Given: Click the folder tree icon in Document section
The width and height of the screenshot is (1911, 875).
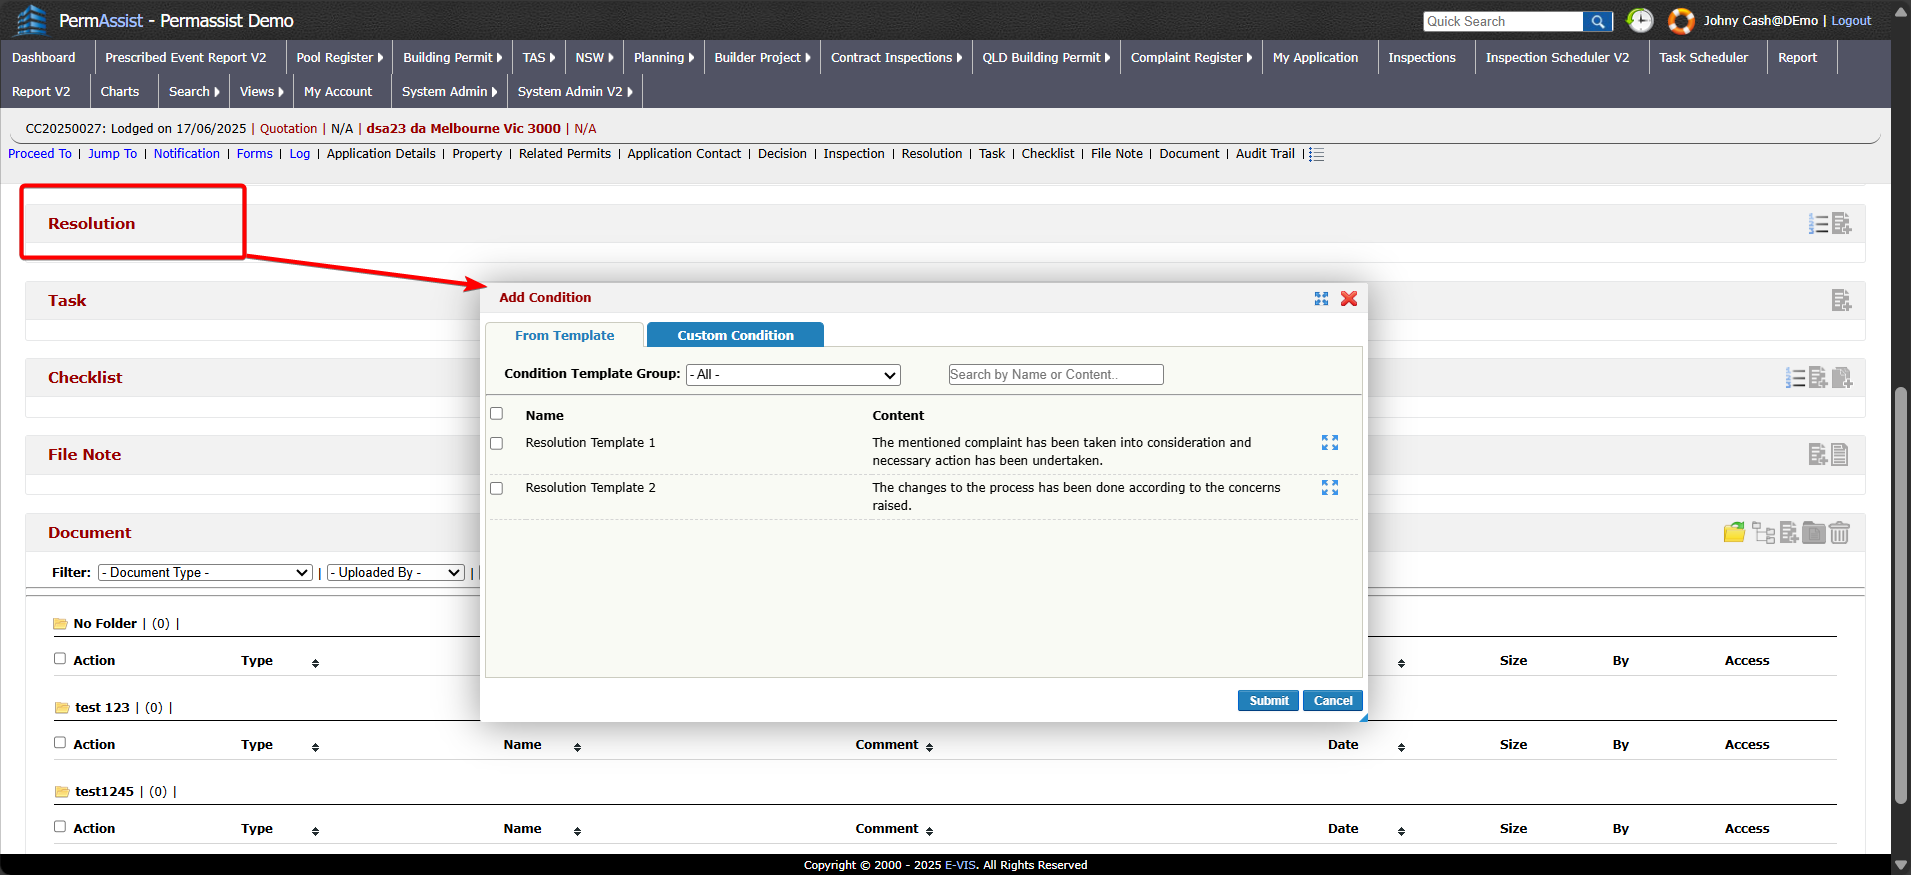Looking at the screenshot, I should click(1763, 533).
